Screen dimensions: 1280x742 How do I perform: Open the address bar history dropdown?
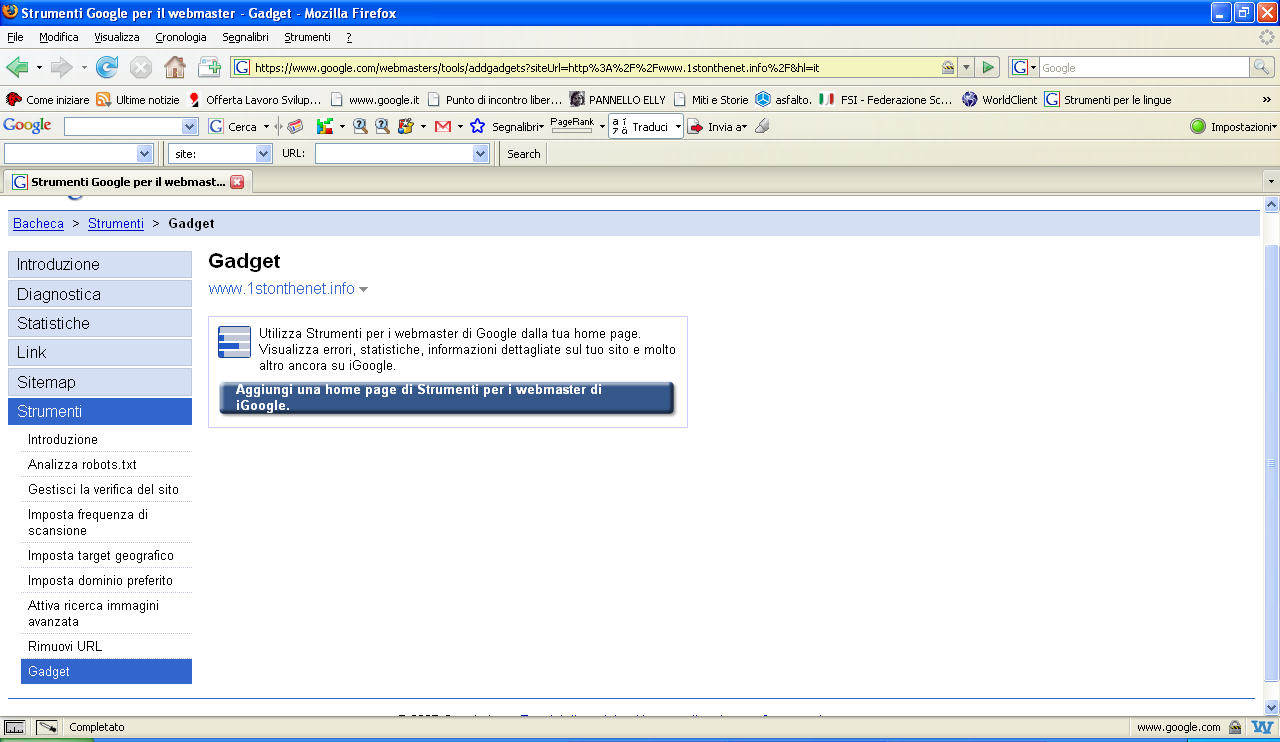click(966, 67)
